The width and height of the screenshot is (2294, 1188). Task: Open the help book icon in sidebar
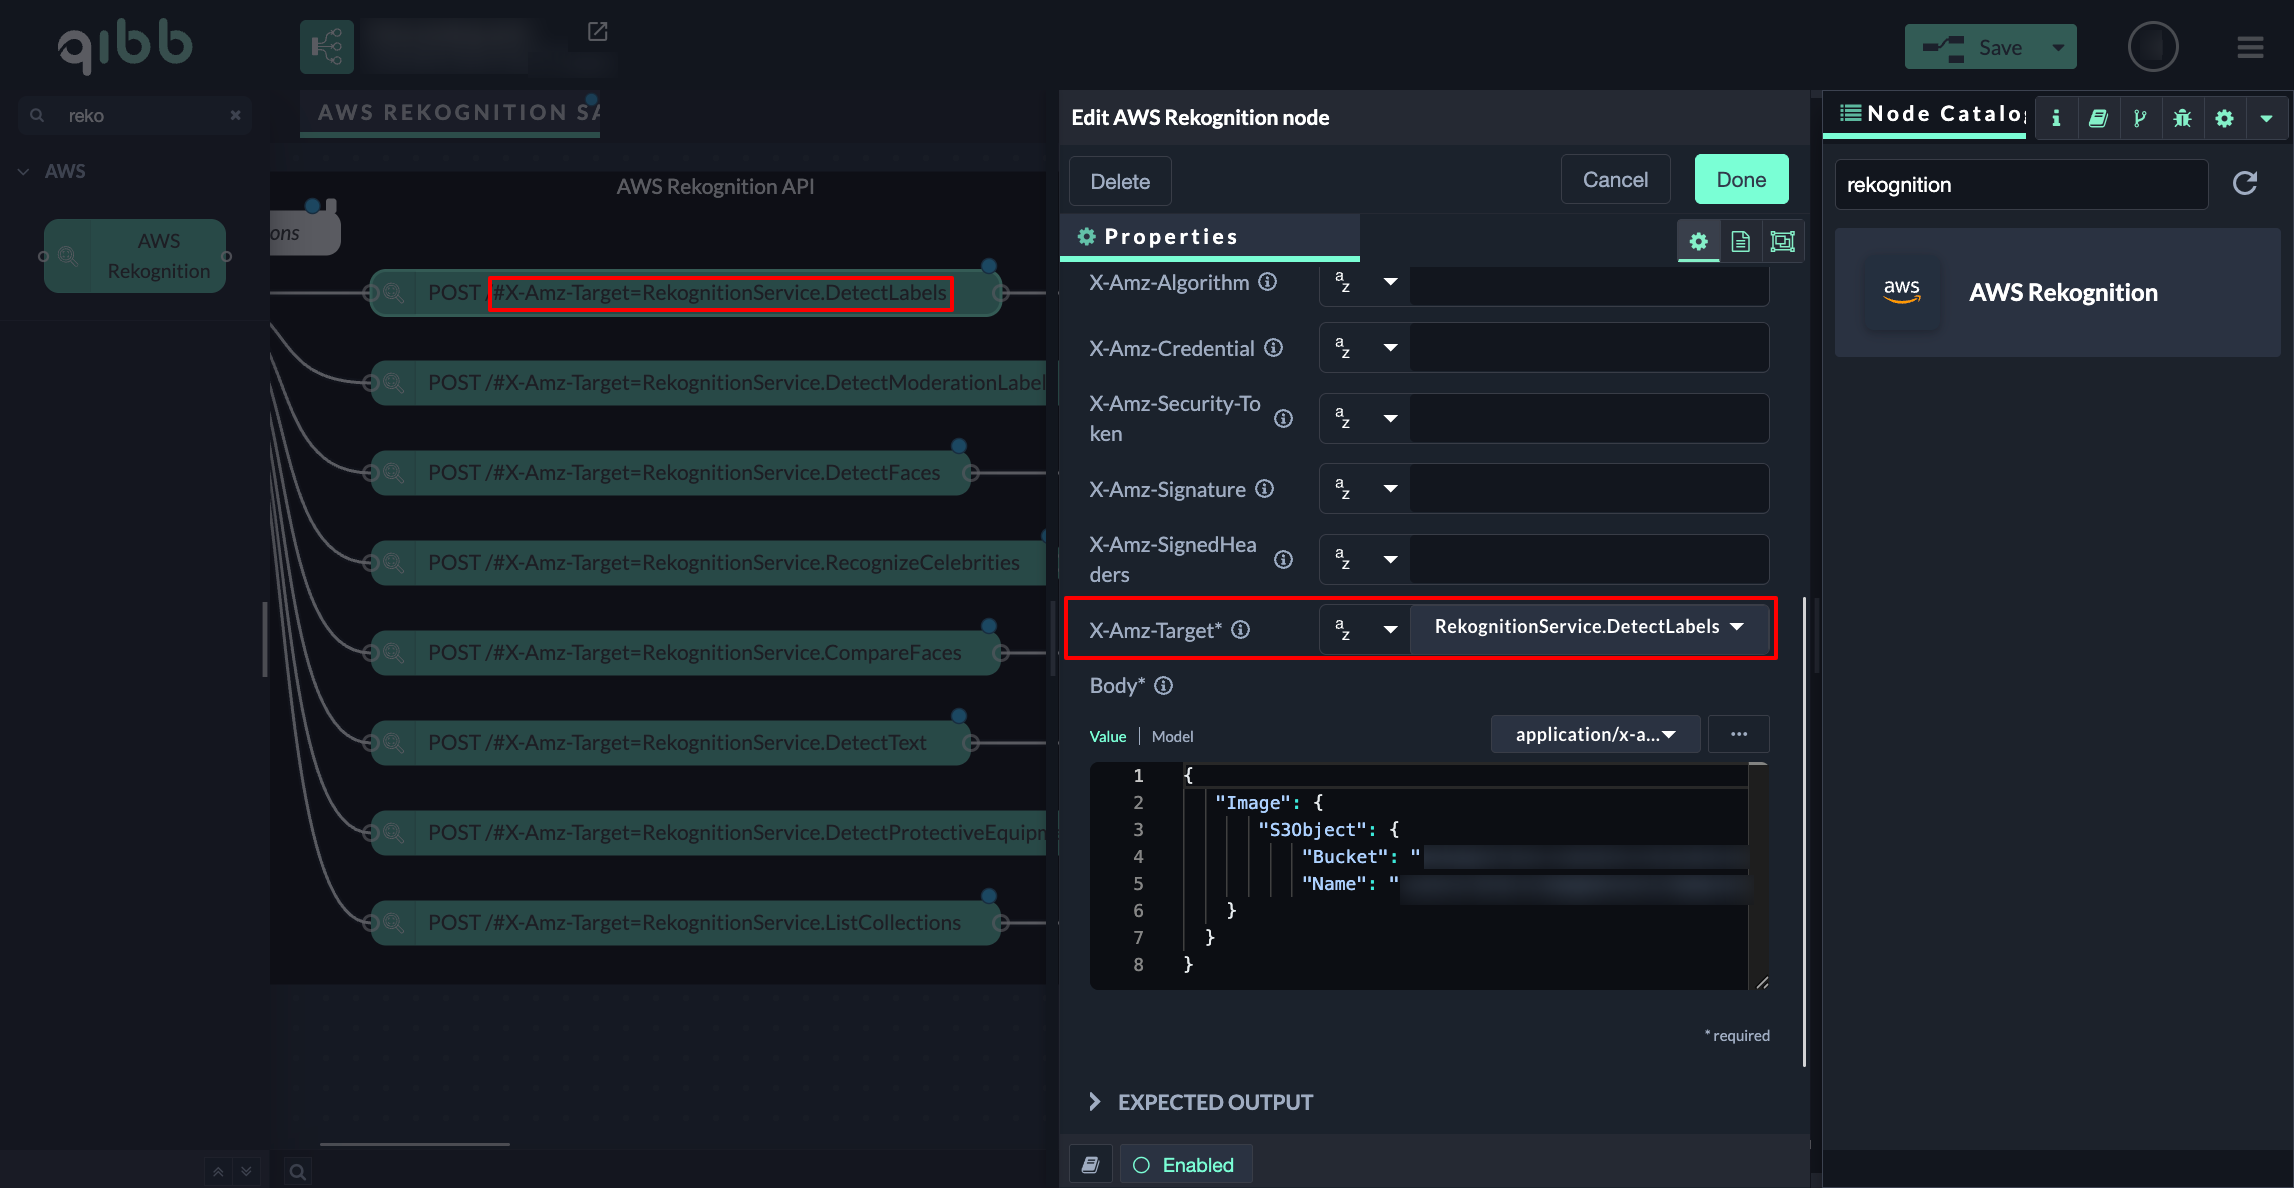[2098, 118]
